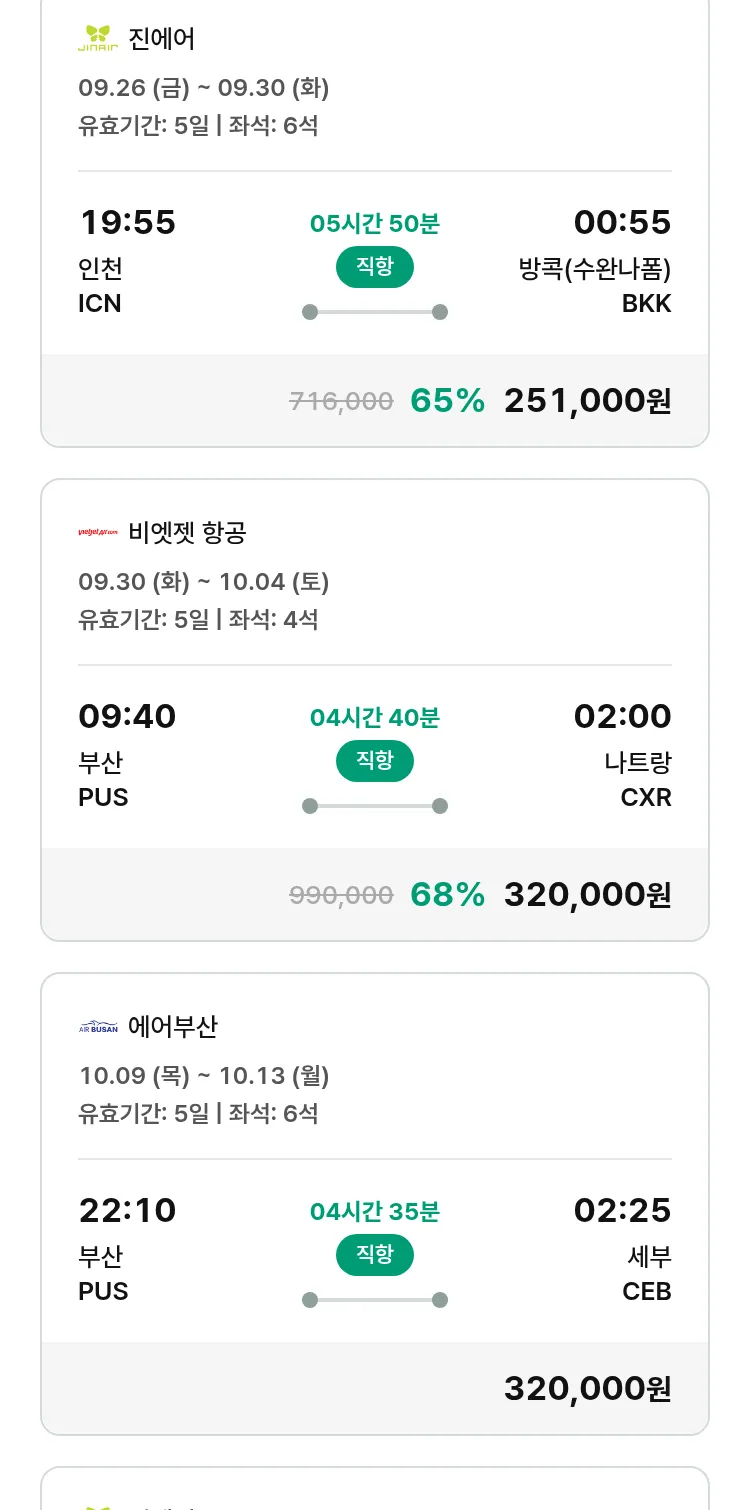750x1510 pixels.
Task: Open the 에어부산 flight name link
Action: [173, 1027]
